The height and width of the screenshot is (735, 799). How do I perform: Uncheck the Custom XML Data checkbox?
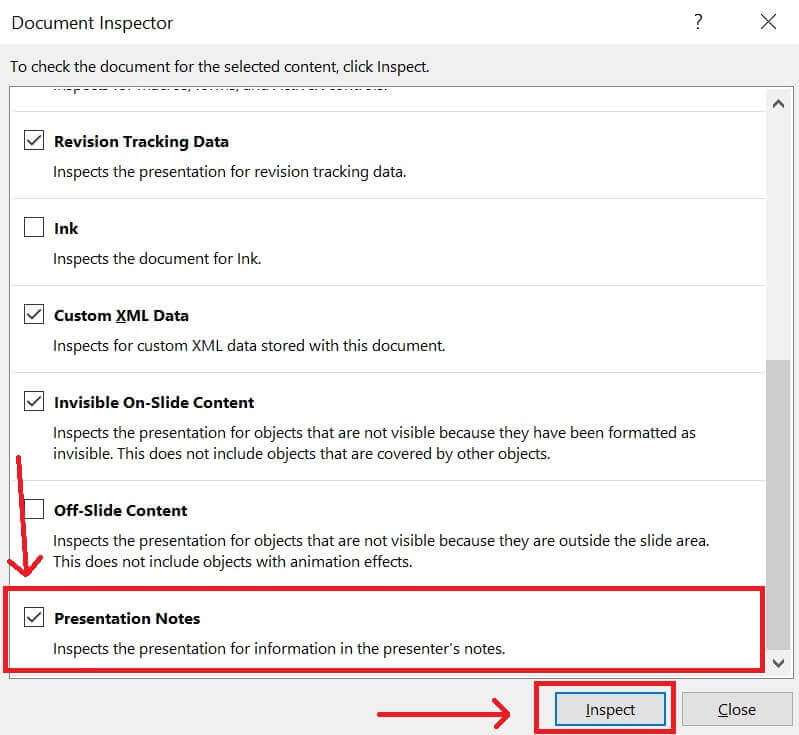click(34, 315)
